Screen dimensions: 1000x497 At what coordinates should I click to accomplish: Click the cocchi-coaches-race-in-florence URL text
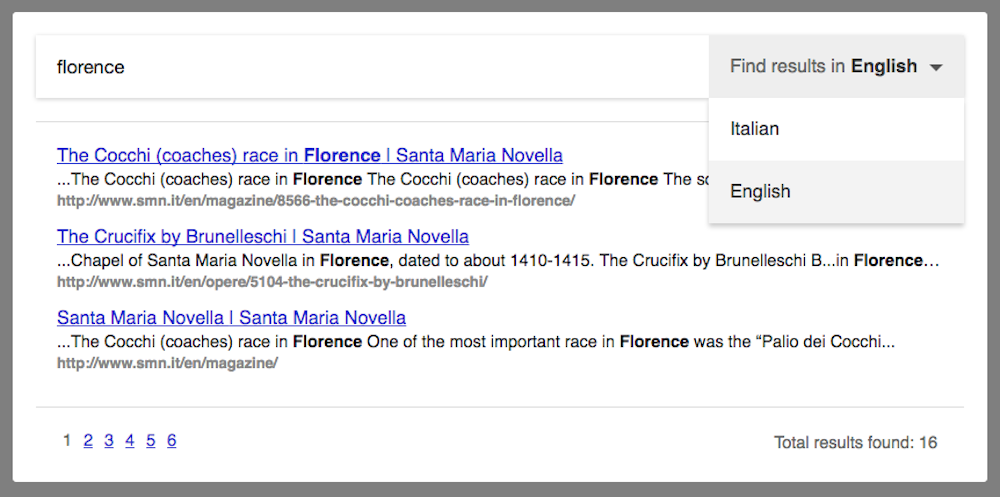[315, 200]
